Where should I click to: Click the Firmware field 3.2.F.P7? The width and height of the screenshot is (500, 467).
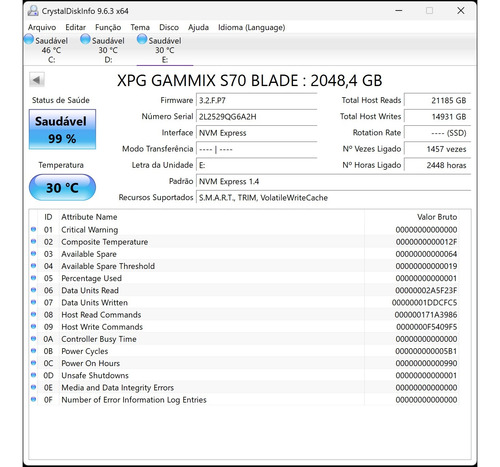tap(256, 100)
